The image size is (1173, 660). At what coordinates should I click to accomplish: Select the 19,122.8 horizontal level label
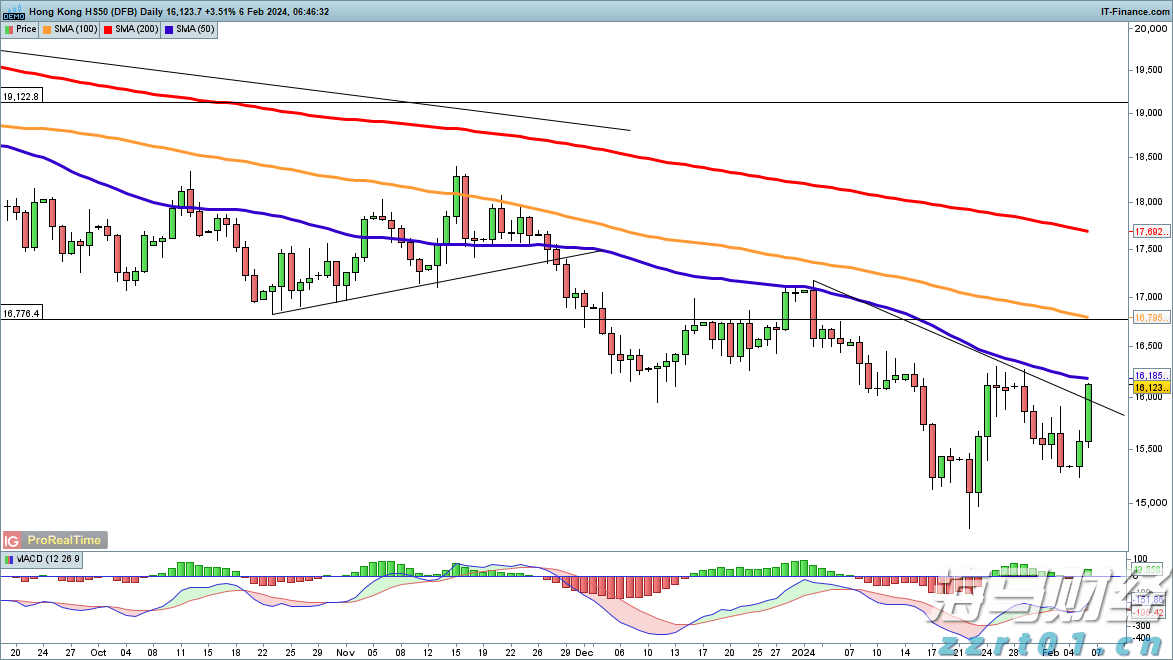point(21,97)
